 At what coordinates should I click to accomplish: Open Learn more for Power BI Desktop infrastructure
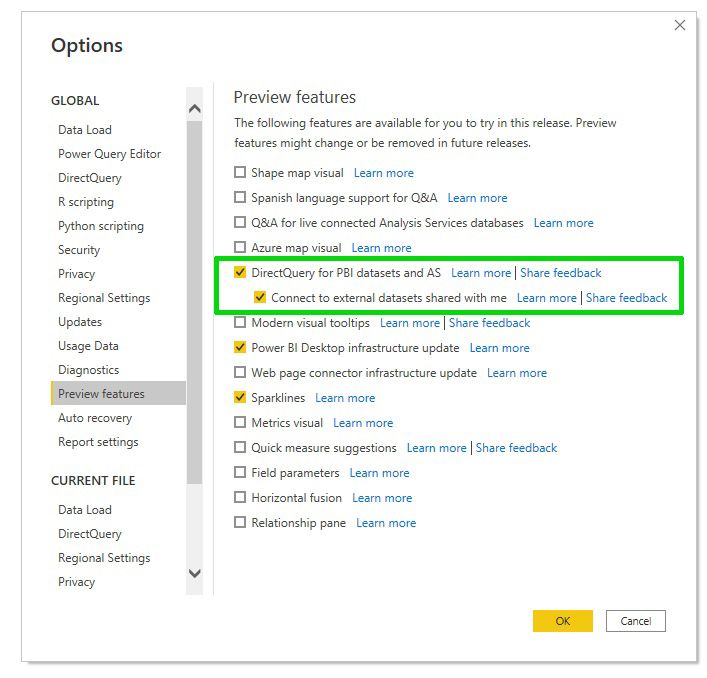[x=500, y=348]
